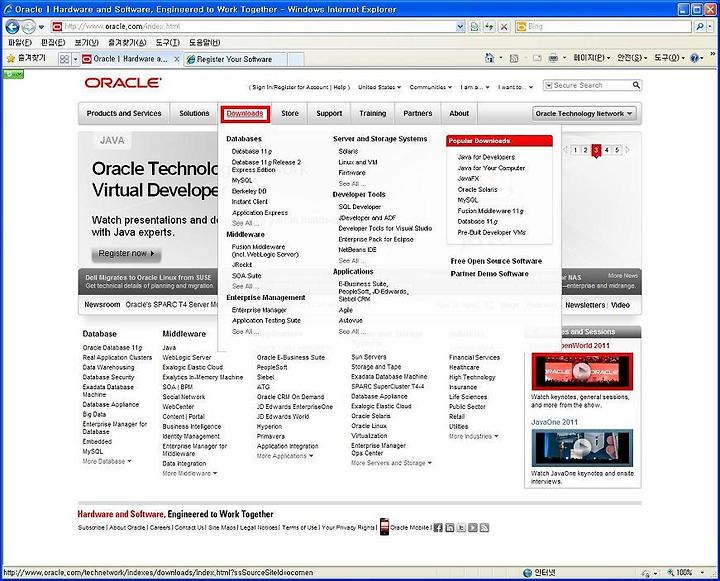Click the Bing search magnifier icon
The height and width of the screenshot is (581, 720).
pos(699,27)
